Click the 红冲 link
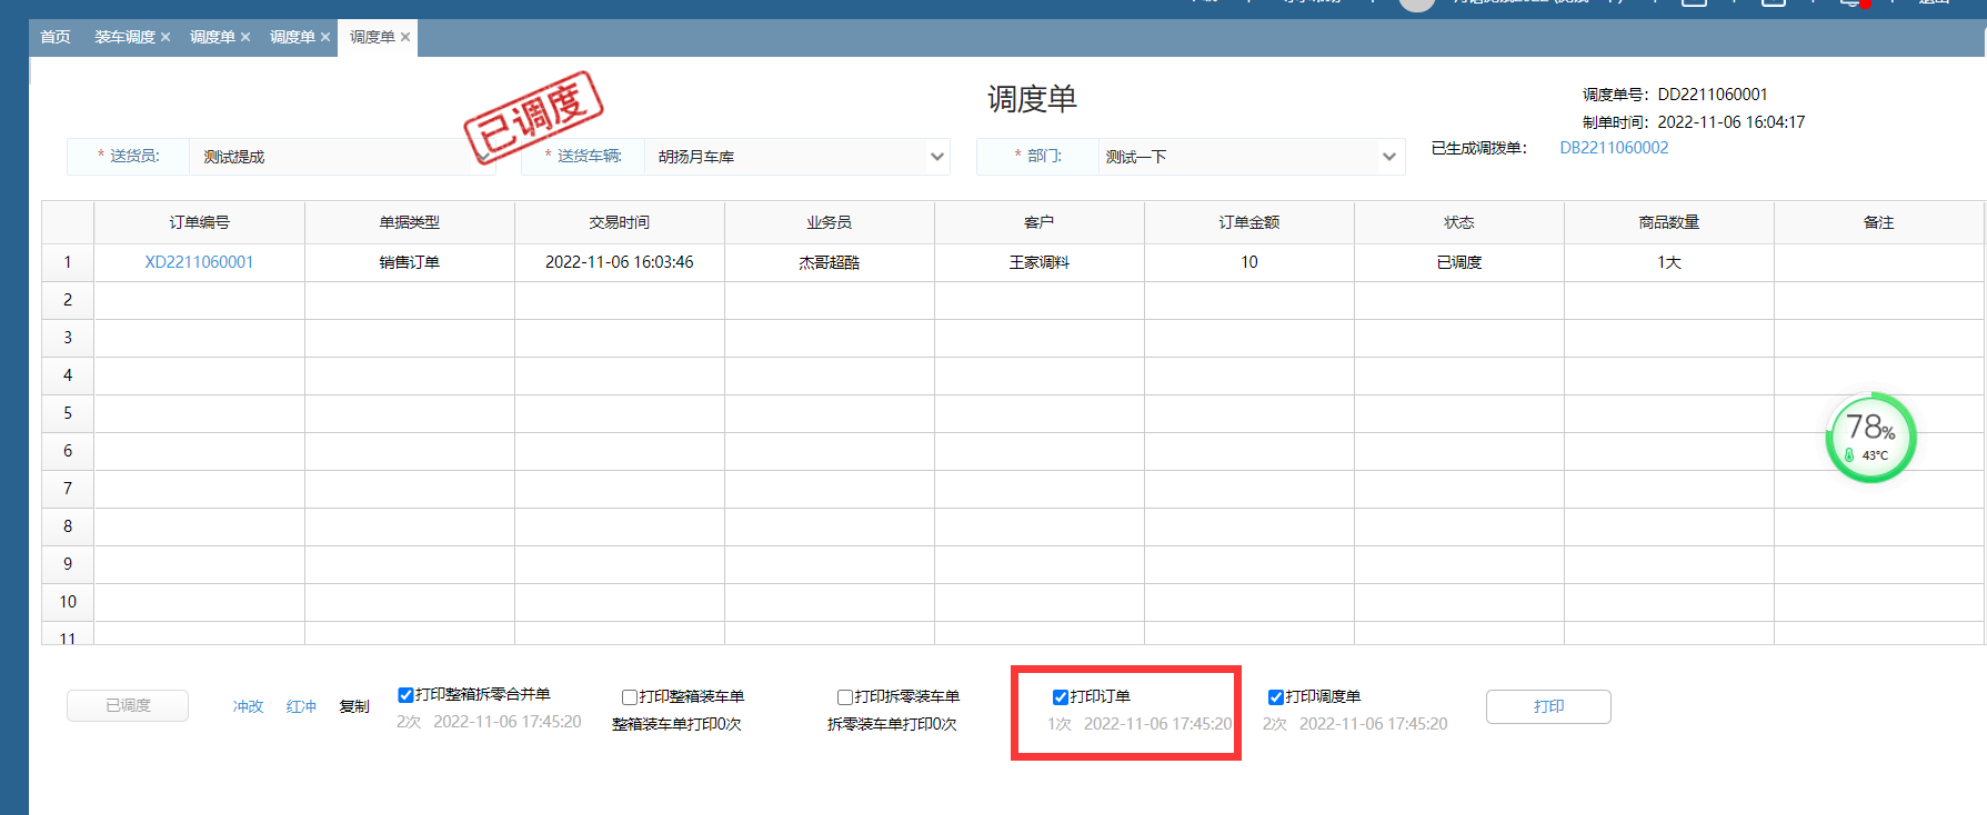 click(x=301, y=706)
